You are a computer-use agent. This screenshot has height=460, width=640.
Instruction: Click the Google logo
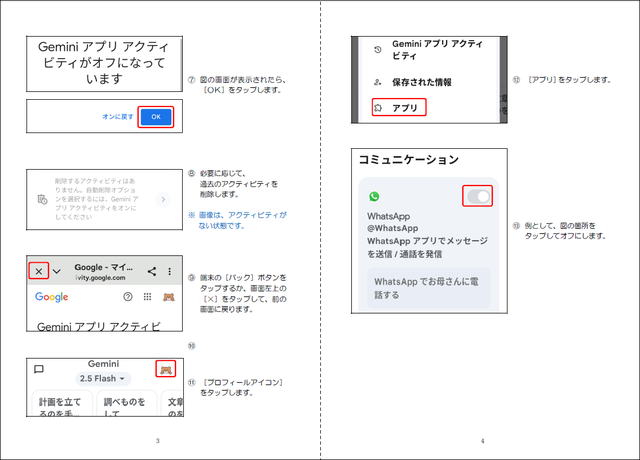tap(51, 297)
